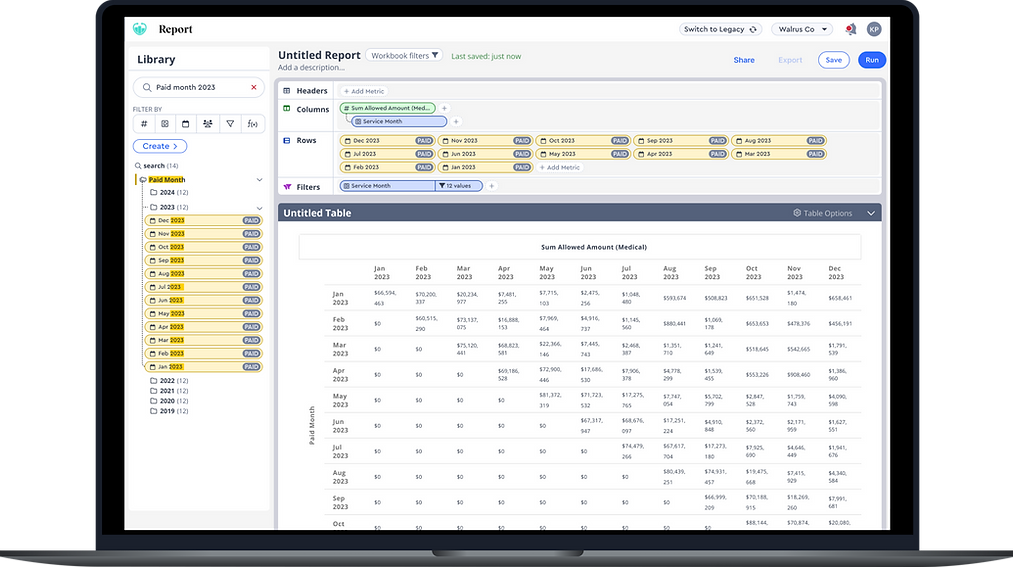Collapse the Untitled Table panel chevron
The width and height of the screenshot is (1013, 567).
(871, 213)
